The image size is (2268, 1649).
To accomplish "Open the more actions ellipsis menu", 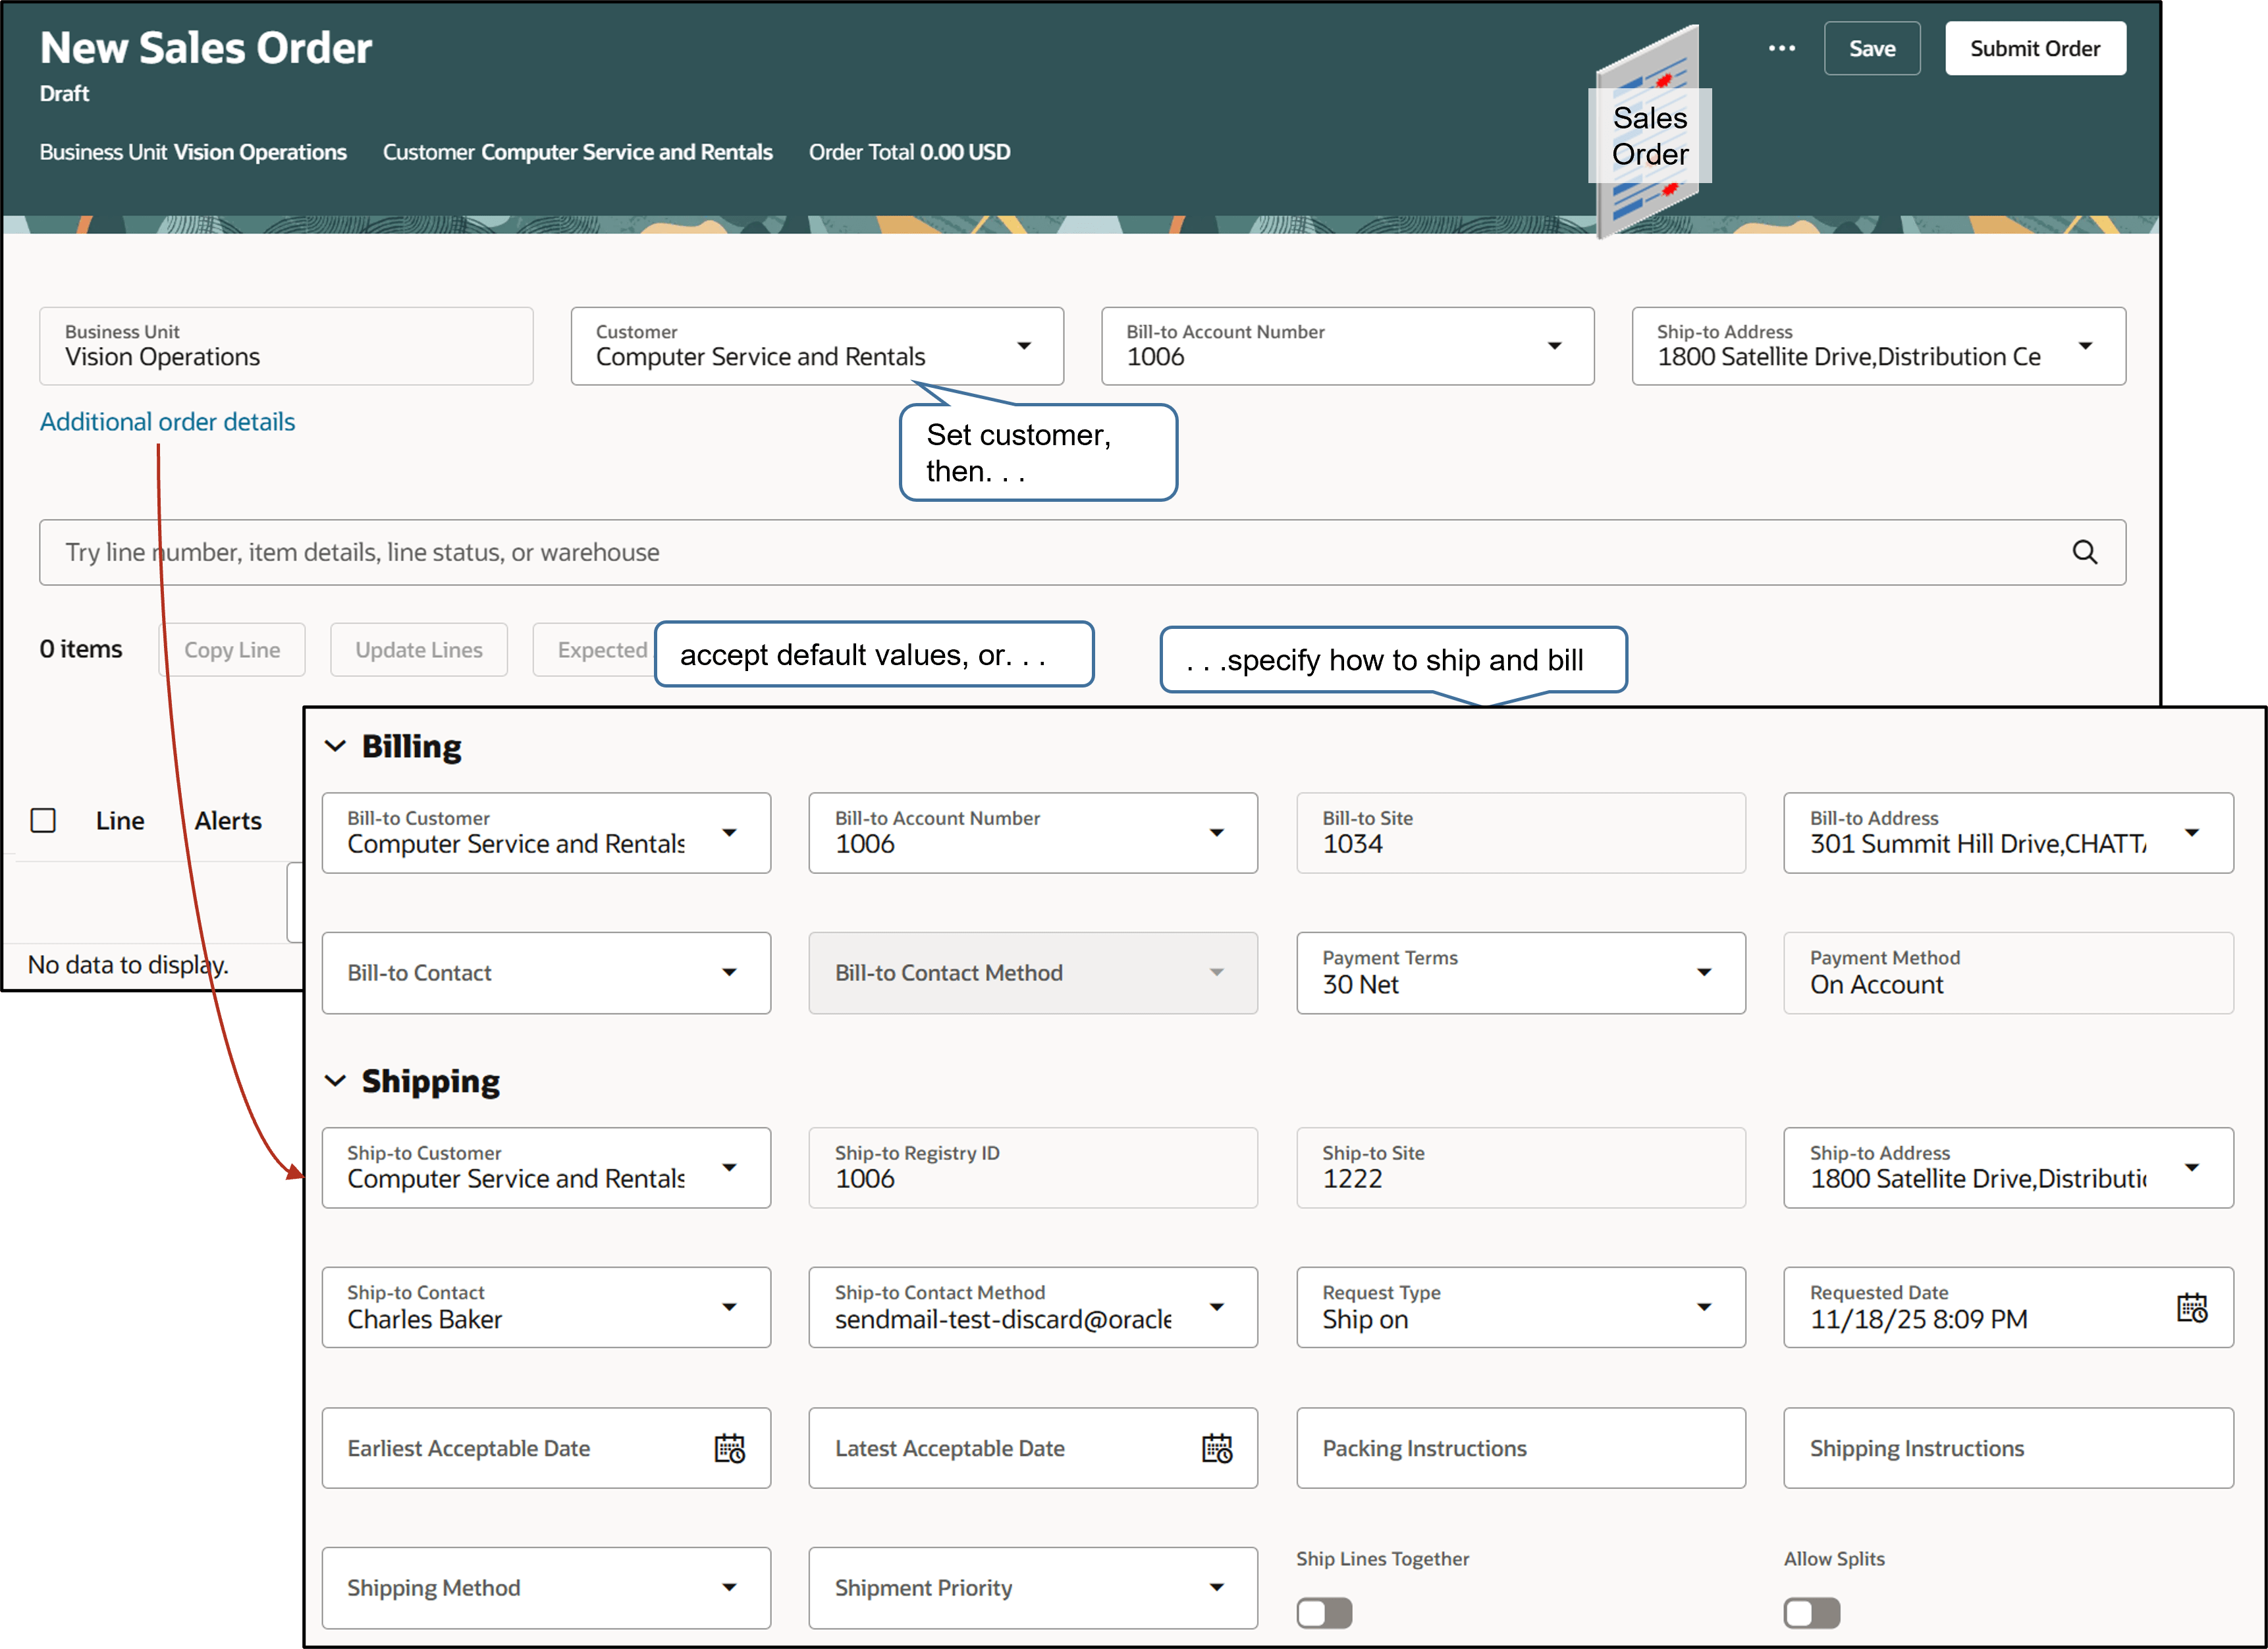I will (1782, 48).
